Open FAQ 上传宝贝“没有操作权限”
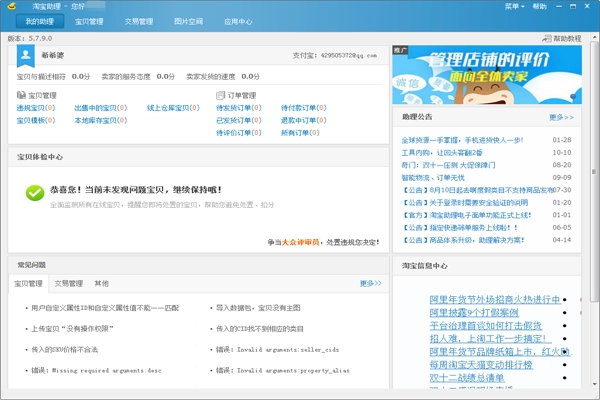Screen dimensions: 600x400 pos(72,329)
